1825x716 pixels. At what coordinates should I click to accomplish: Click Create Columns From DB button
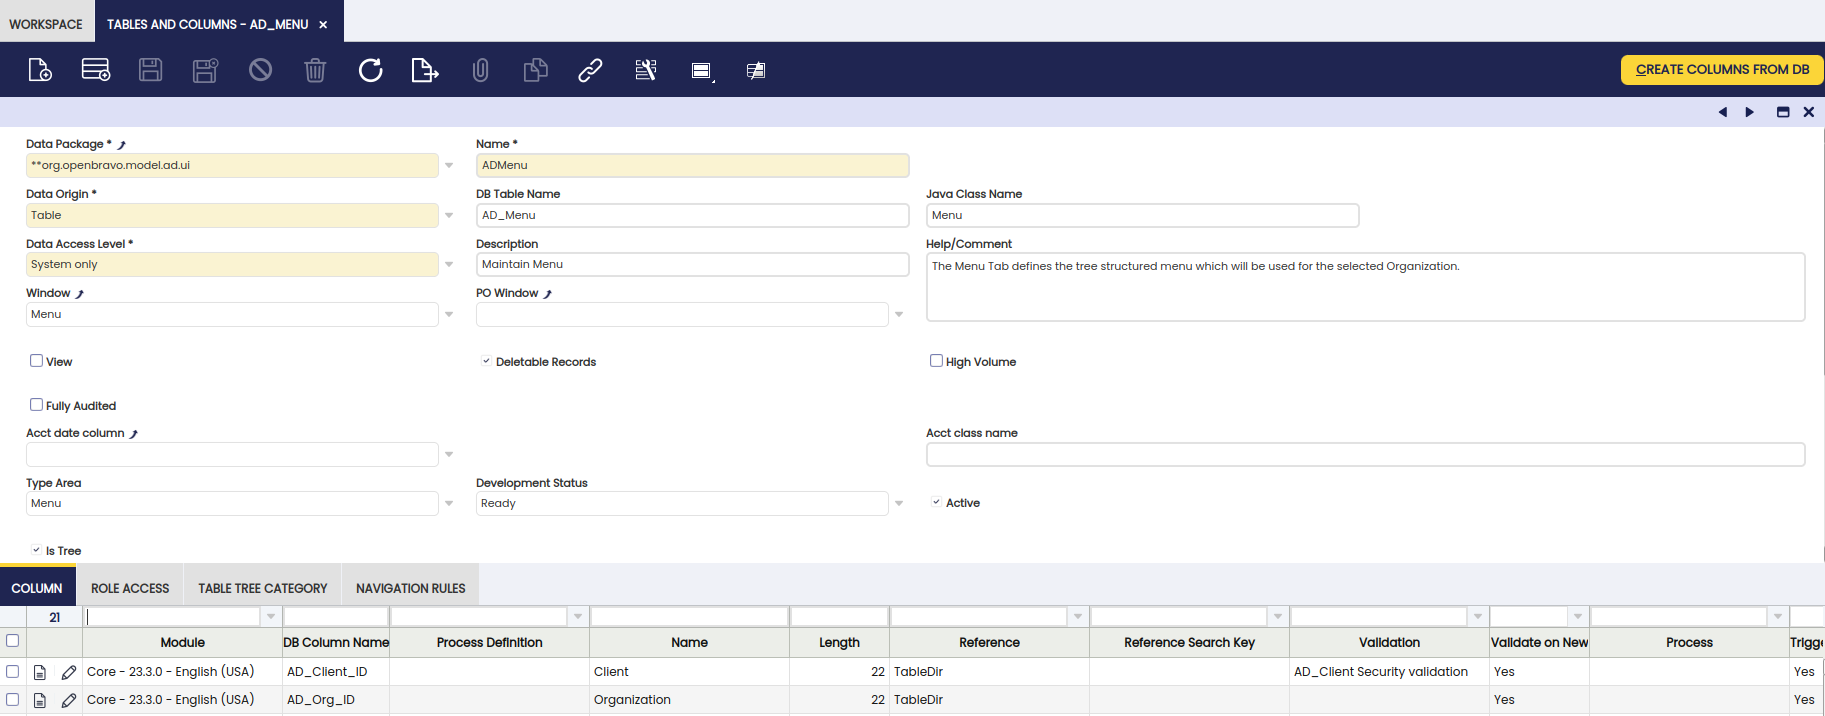pyautogui.click(x=1722, y=70)
